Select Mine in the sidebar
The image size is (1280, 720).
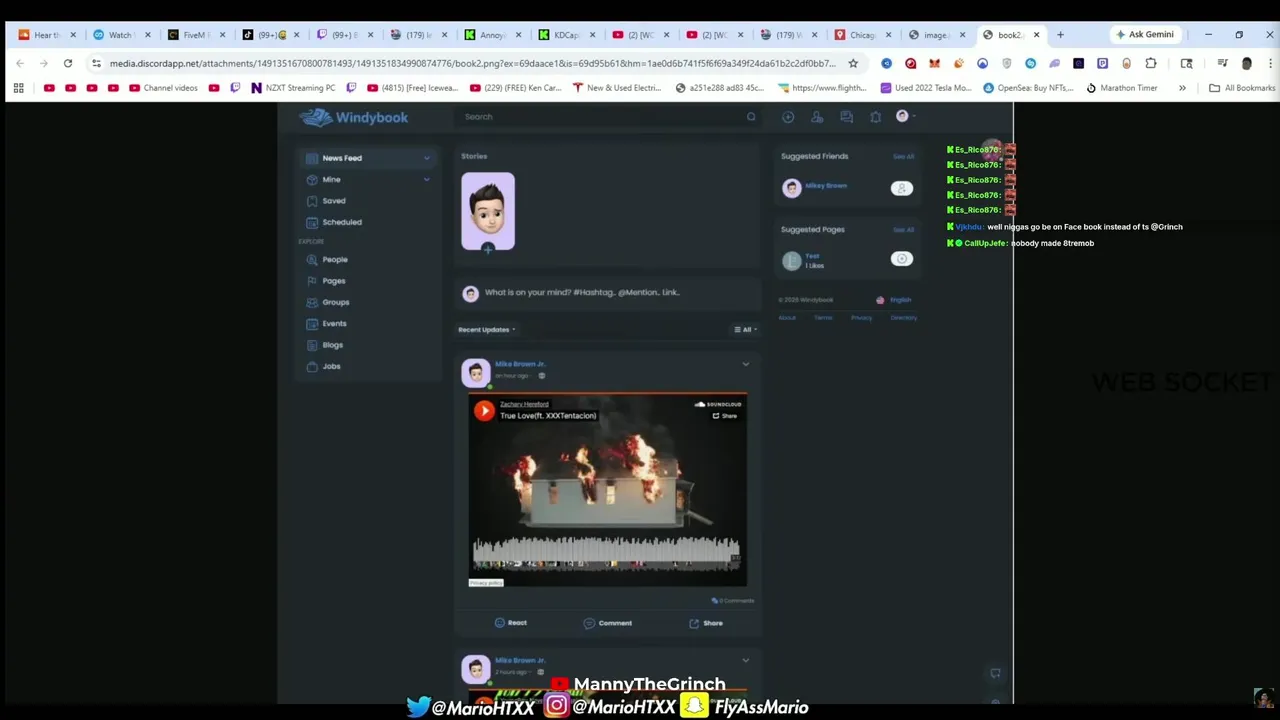point(368,179)
